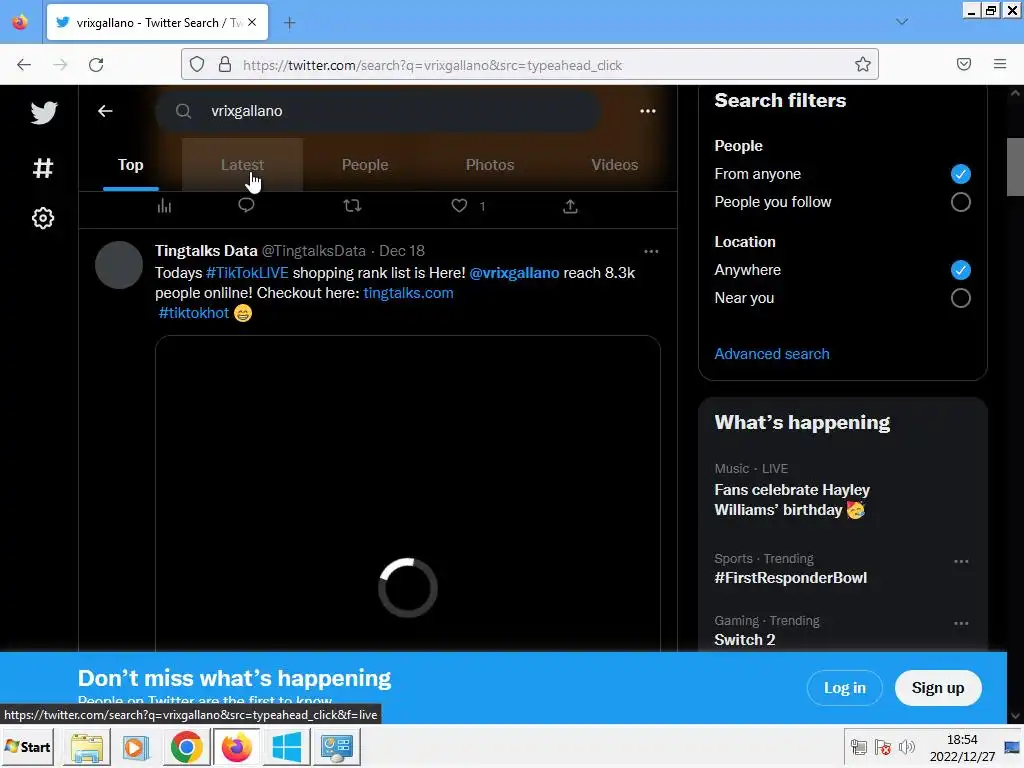Open options for #FirstResponderBowl trend
The image size is (1024, 768).
click(x=961, y=562)
